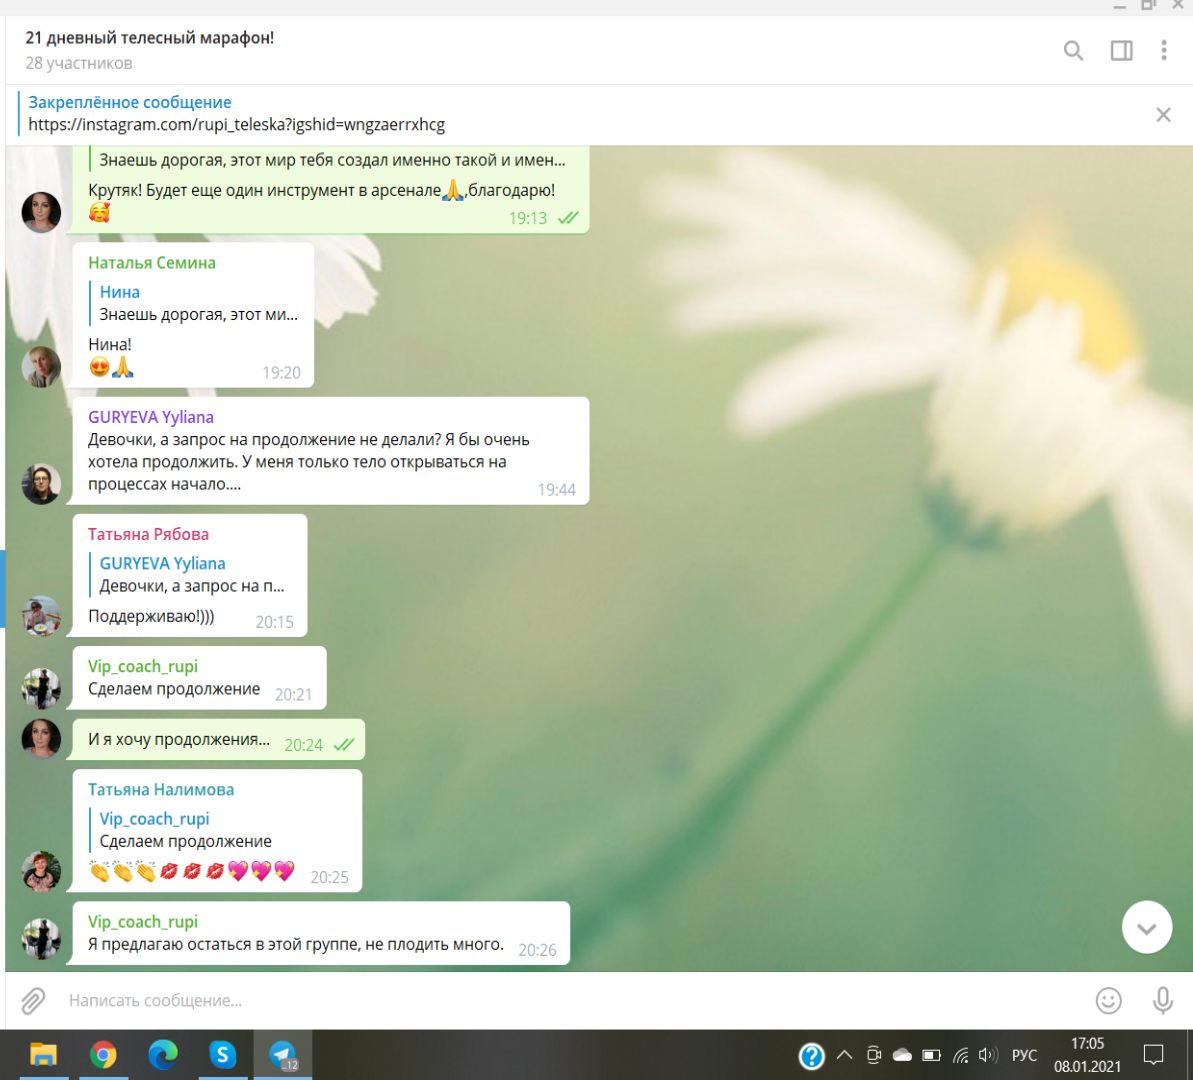This screenshot has height=1080, width=1193.
Task: Open Microsoft Edge from the taskbar
Action: tap(162, 1055)
